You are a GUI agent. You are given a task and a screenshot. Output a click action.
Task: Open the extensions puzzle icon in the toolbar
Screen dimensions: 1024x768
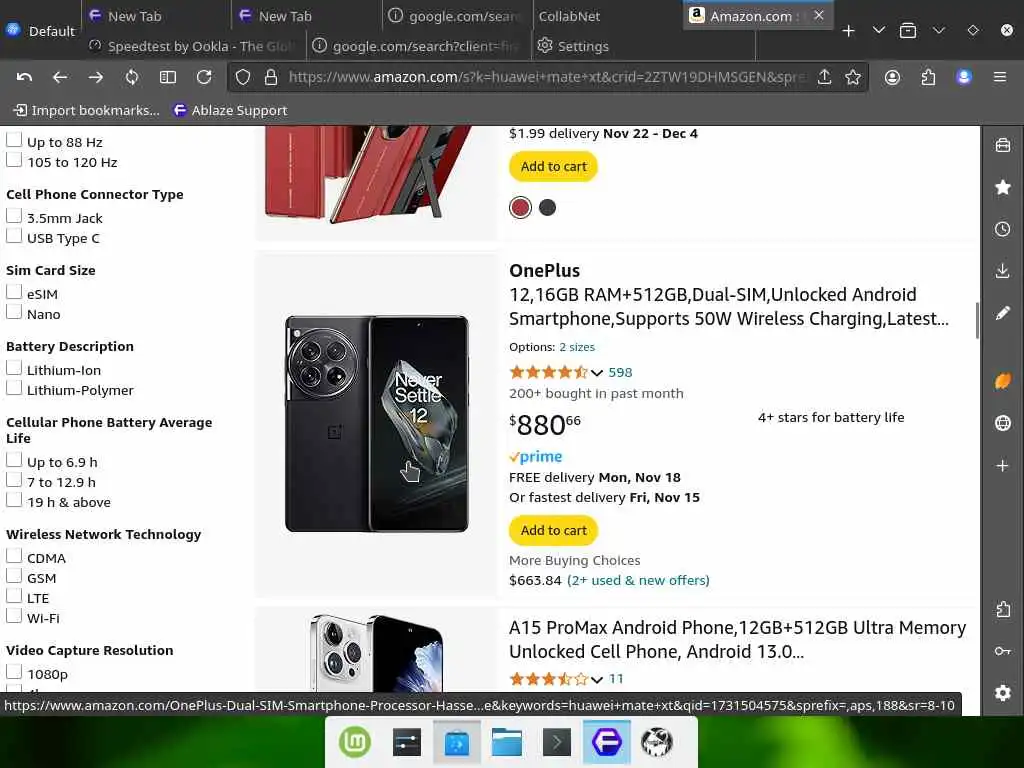(928, 77)
